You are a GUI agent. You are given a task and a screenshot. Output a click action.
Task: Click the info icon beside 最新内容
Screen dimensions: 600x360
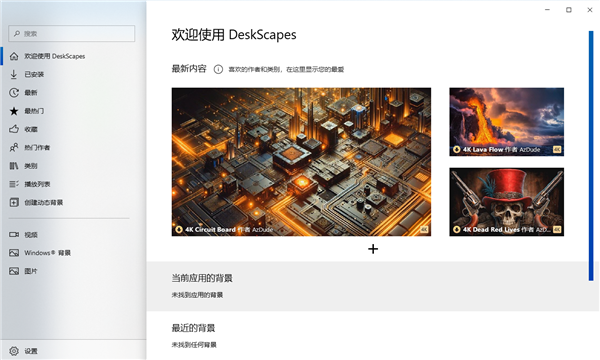(218, 69)
